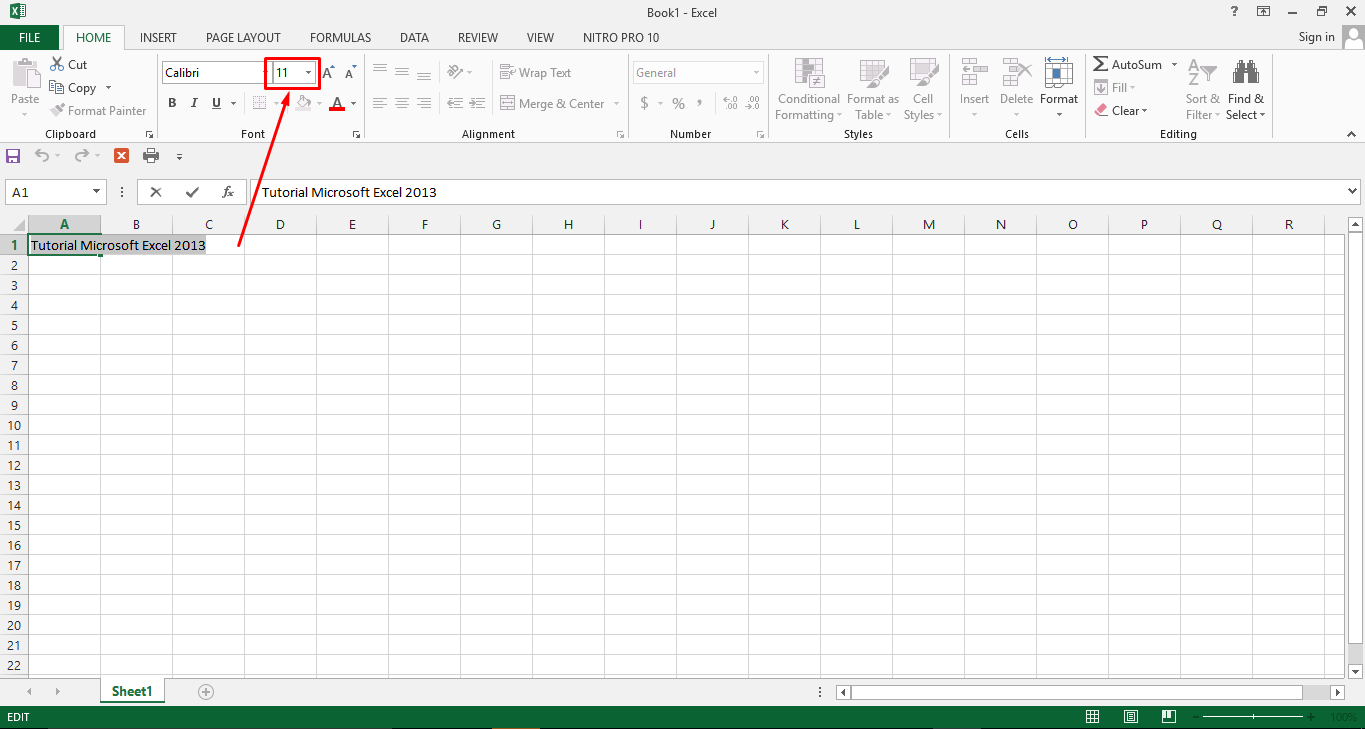Viewport: 1365px width, 729px height.
Task: Click the Delete cells icon
Action: [x=1016, y=72]
